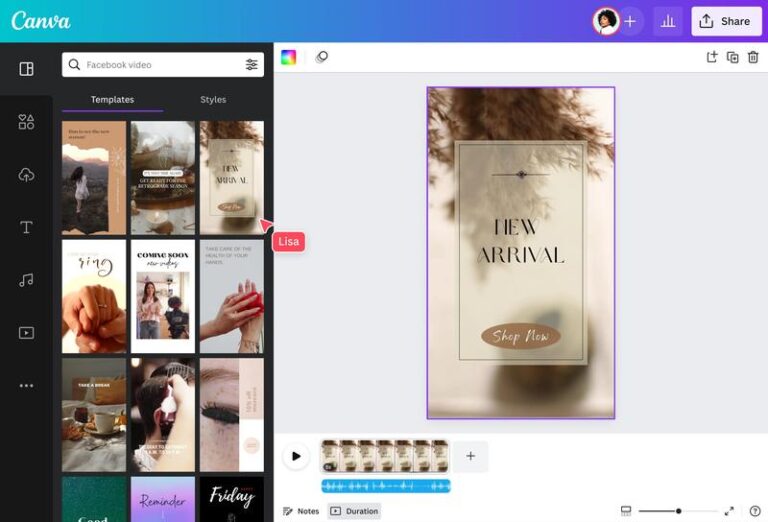Select the video clip in the timeline
The width and height of the screenshot is (768, 522).
coord(384,456)
